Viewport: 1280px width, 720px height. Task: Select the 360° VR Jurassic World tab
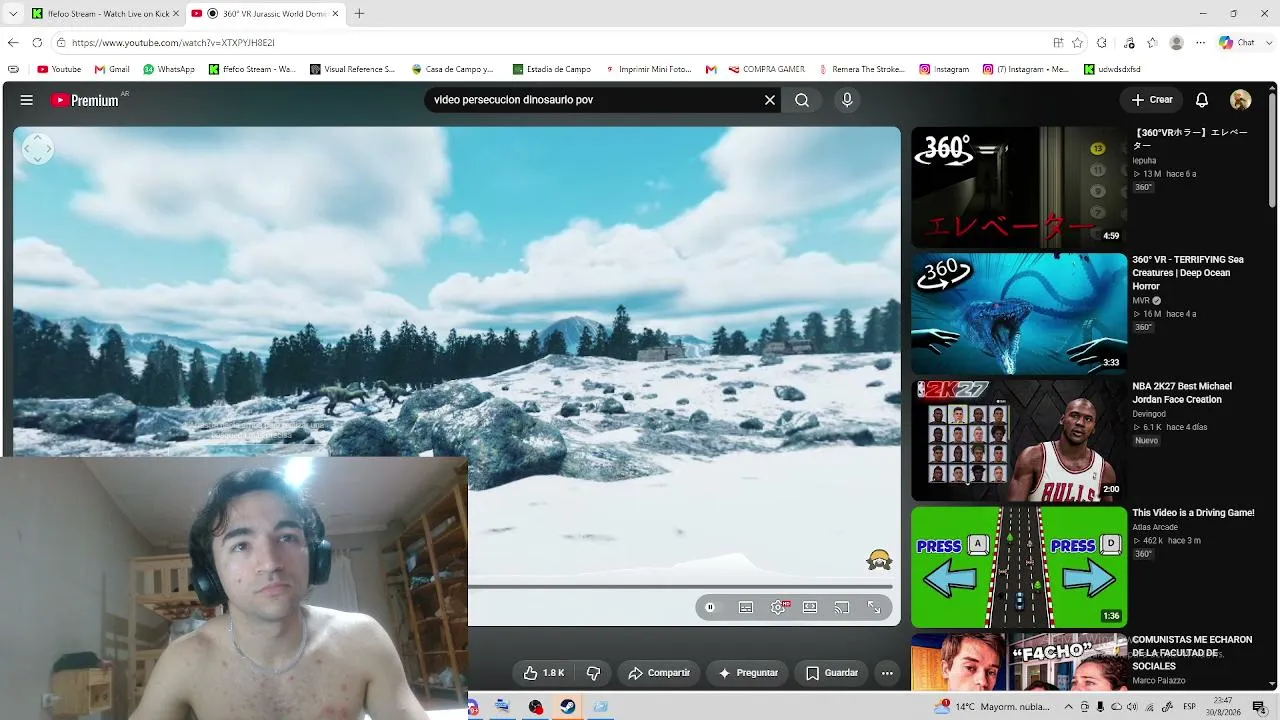coord(265,14)
